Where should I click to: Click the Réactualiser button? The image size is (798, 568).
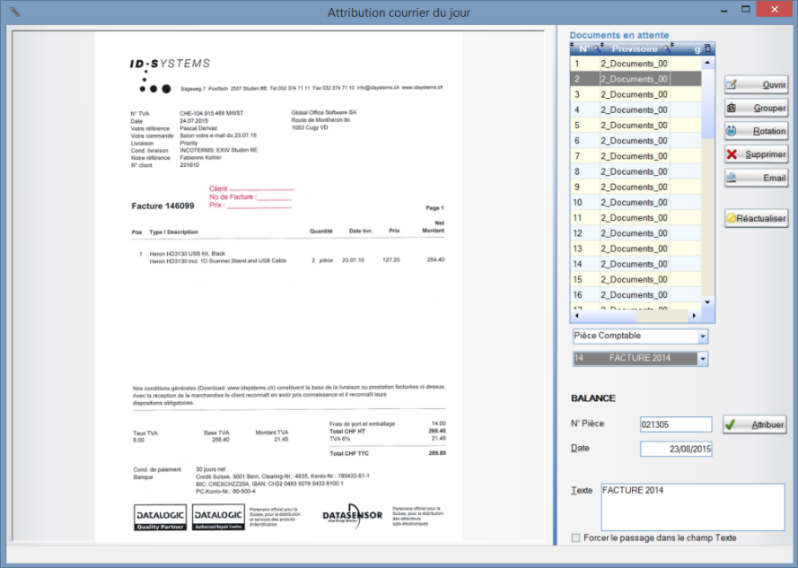756,218
